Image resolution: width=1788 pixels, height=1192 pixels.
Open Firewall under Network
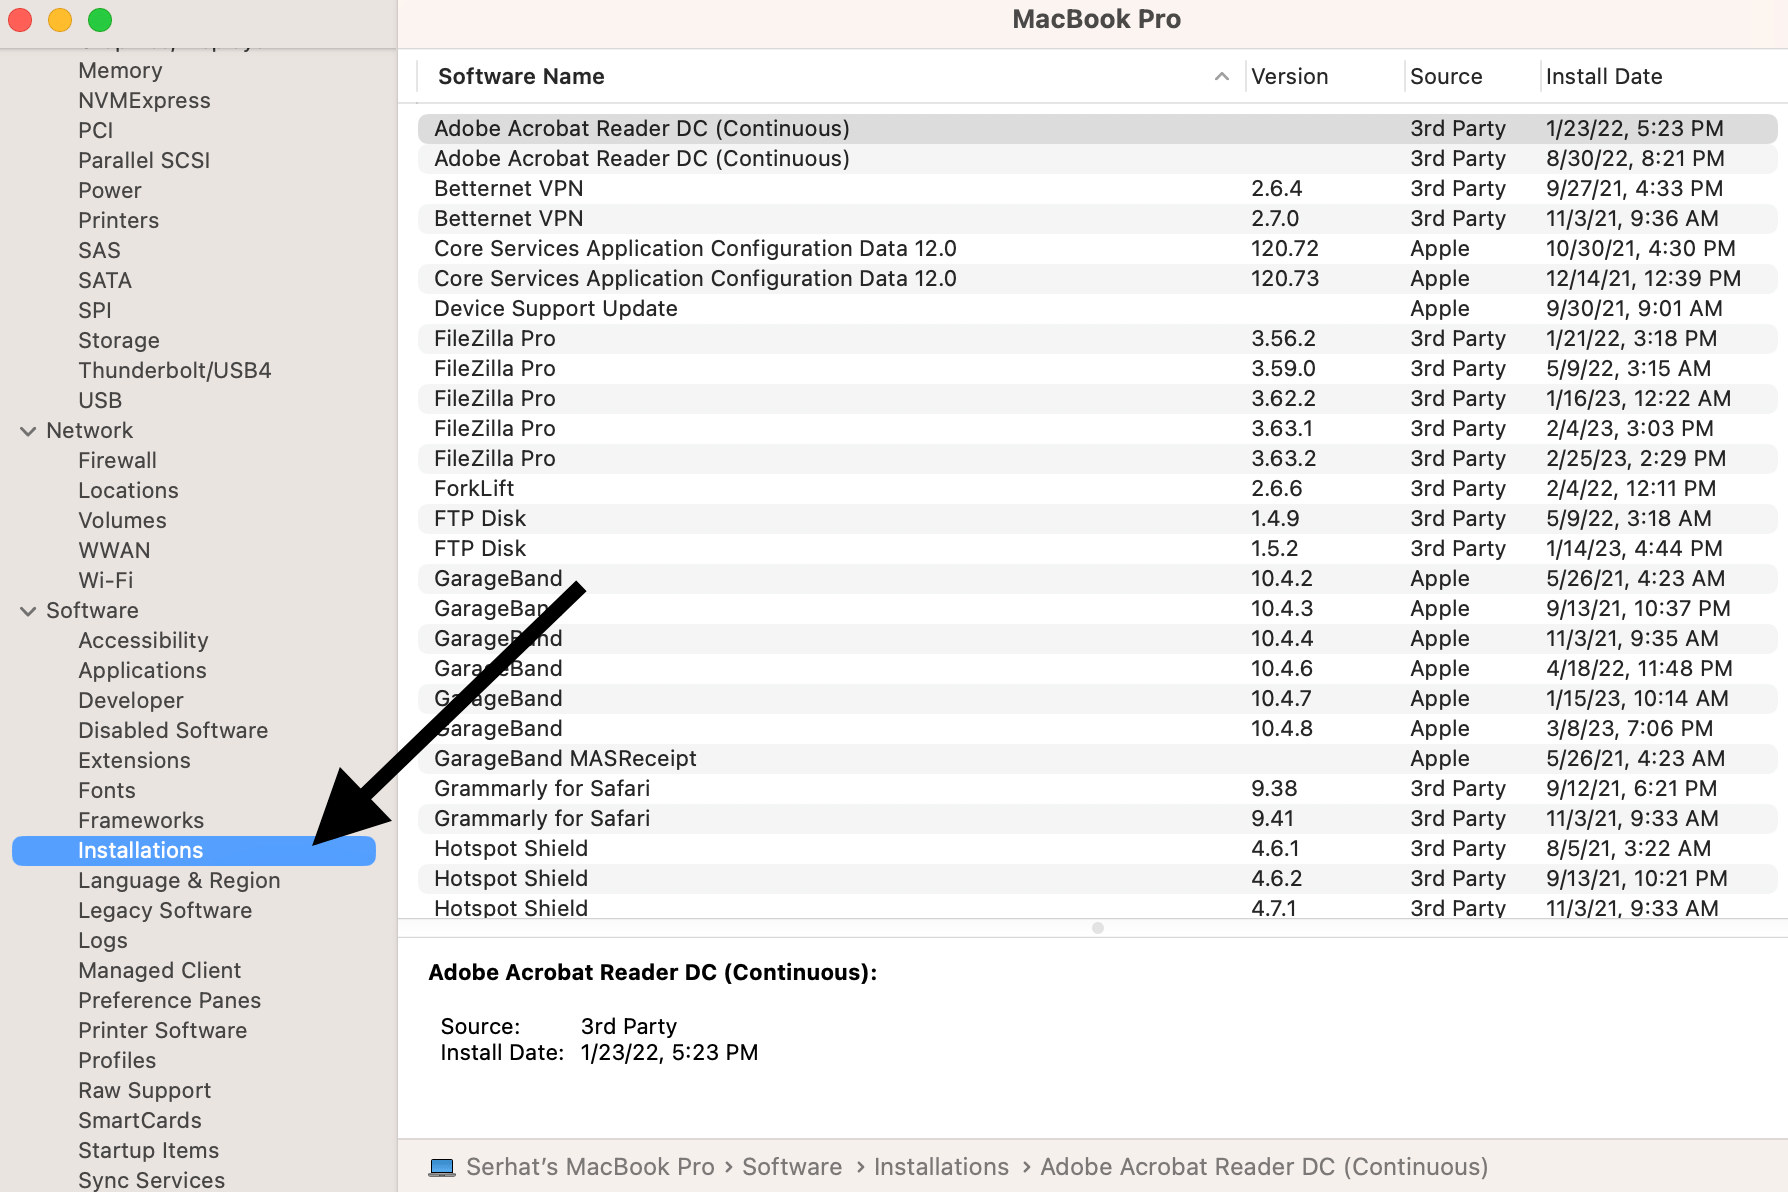[117, 461]
